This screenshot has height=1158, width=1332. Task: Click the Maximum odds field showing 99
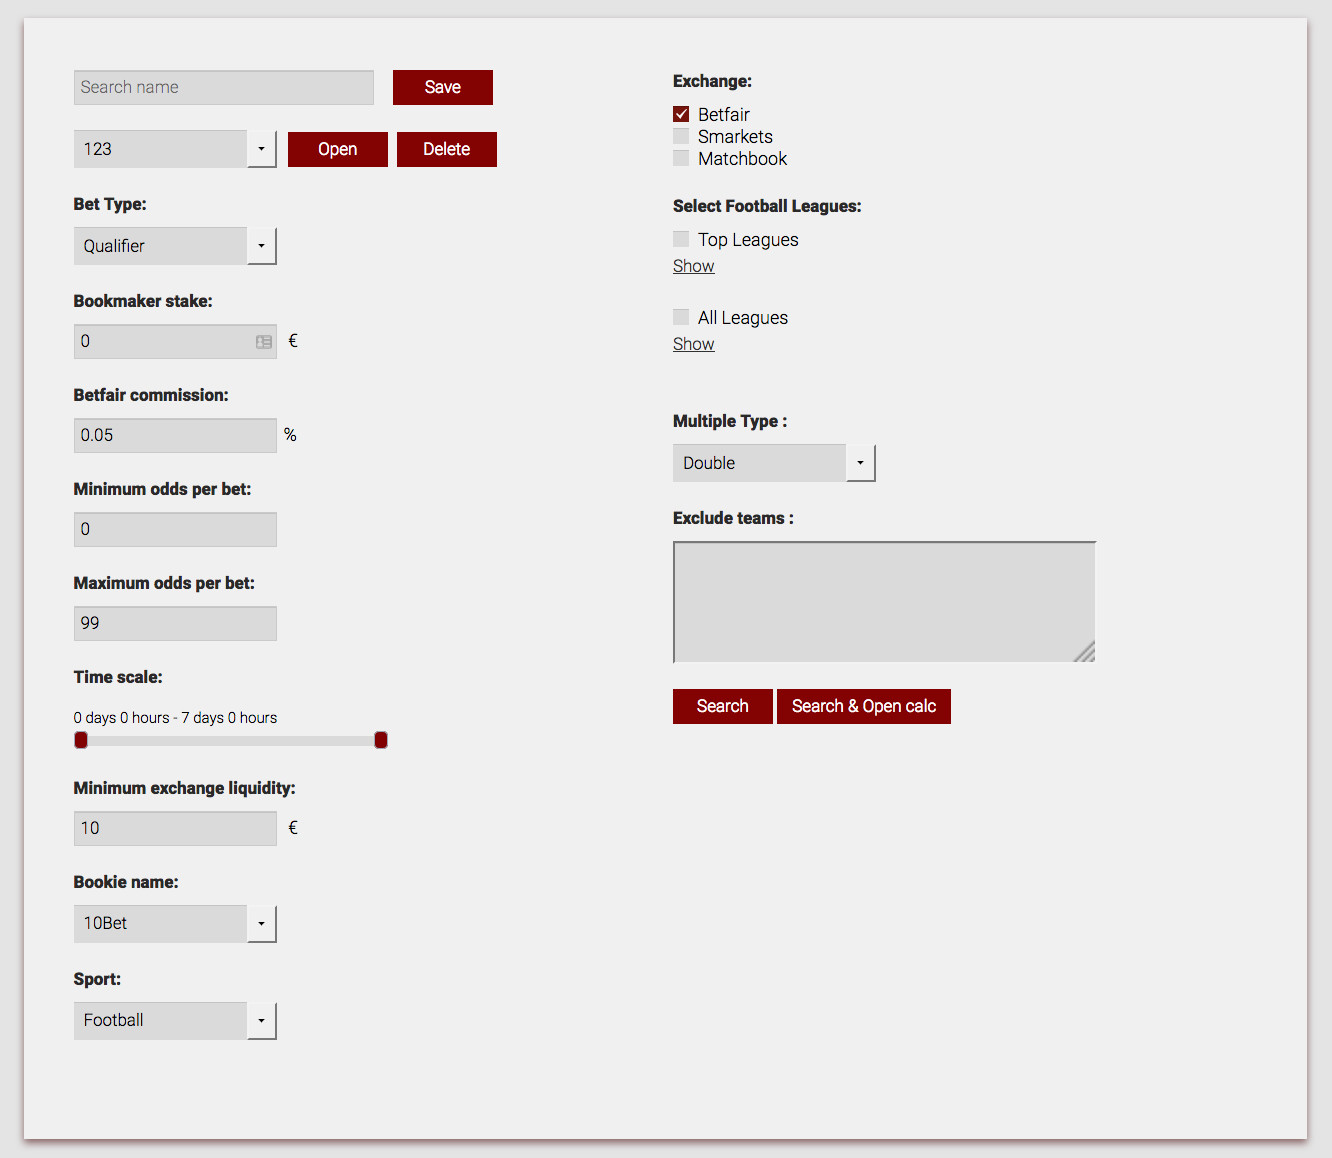[x=175, y=624]
